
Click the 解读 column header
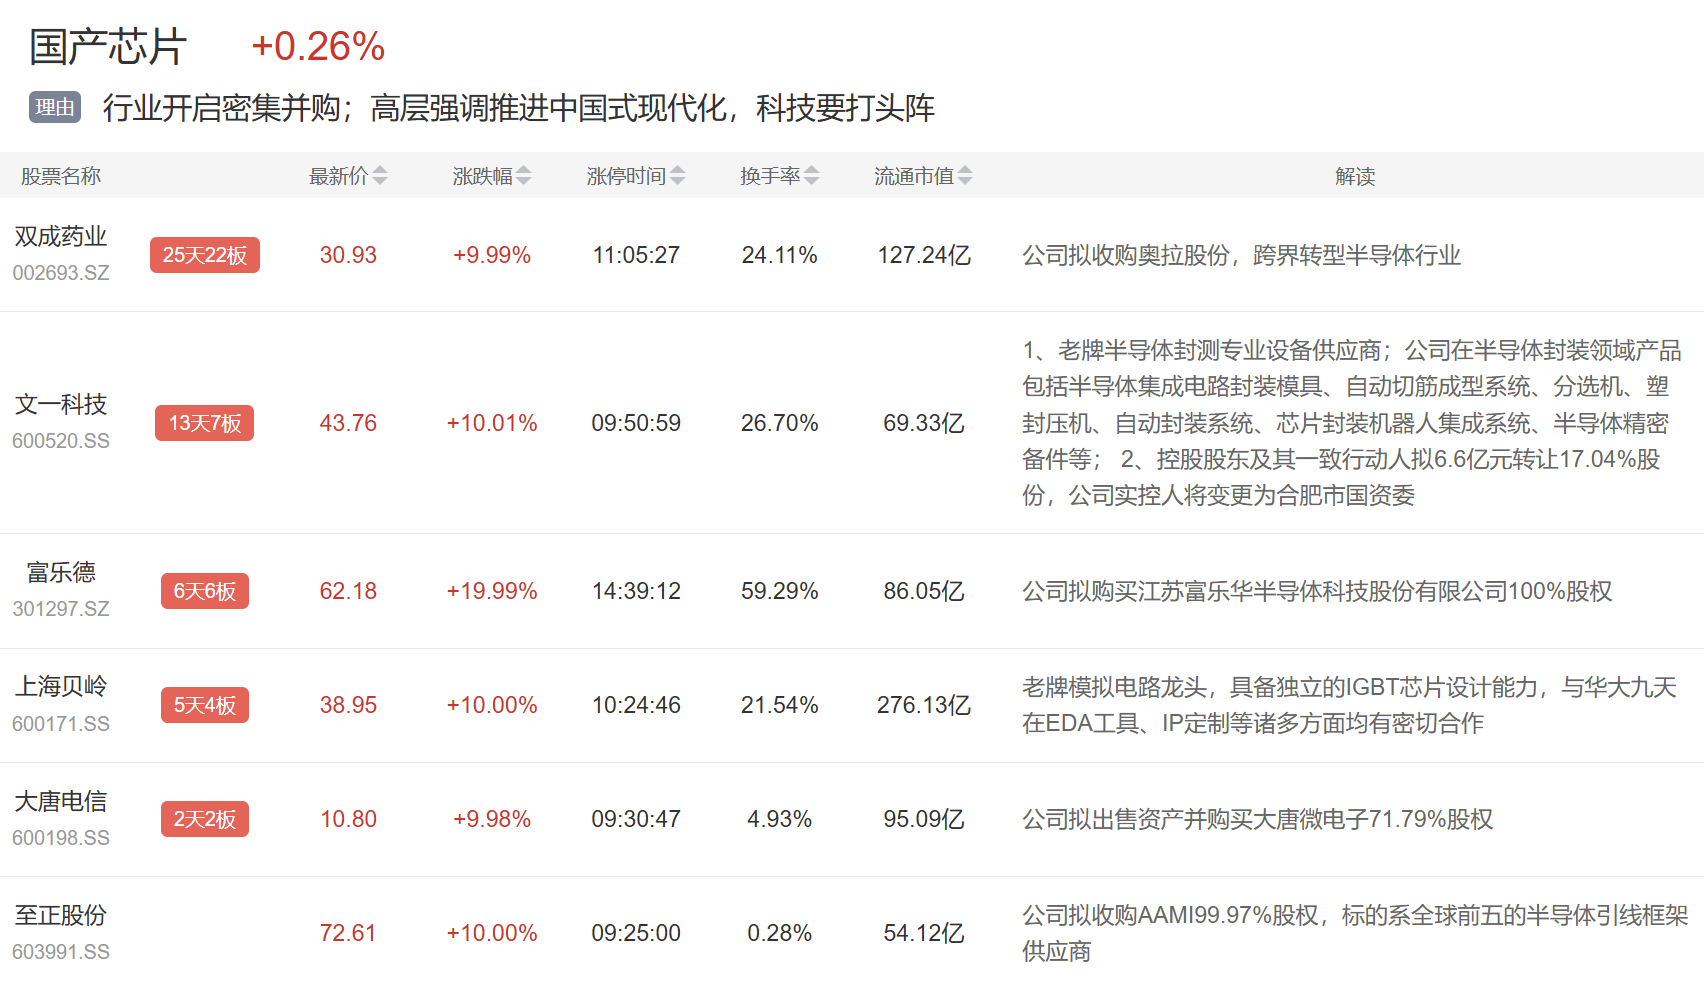1355,176
